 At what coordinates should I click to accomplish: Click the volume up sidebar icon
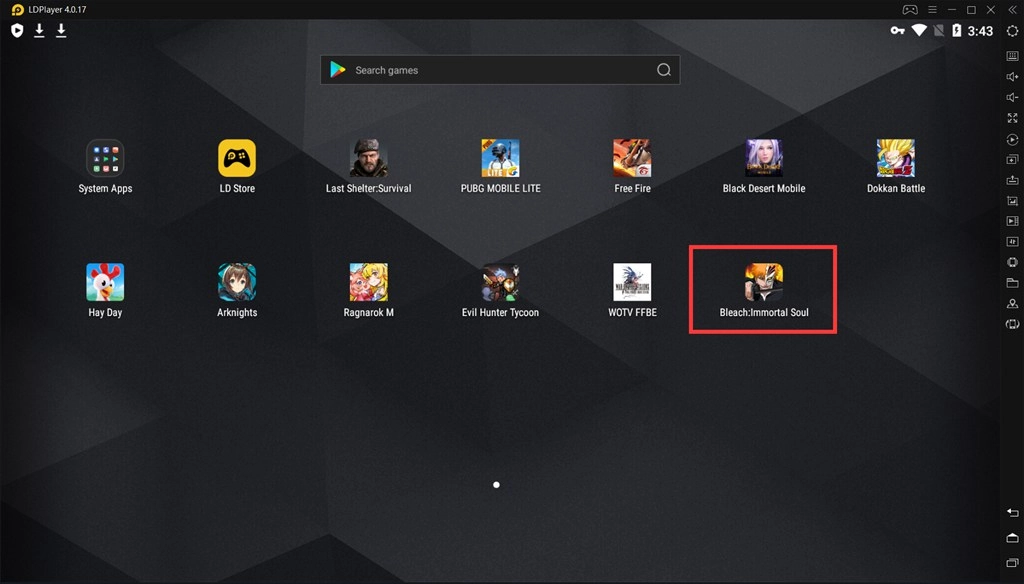click(x=1012, y=77)
